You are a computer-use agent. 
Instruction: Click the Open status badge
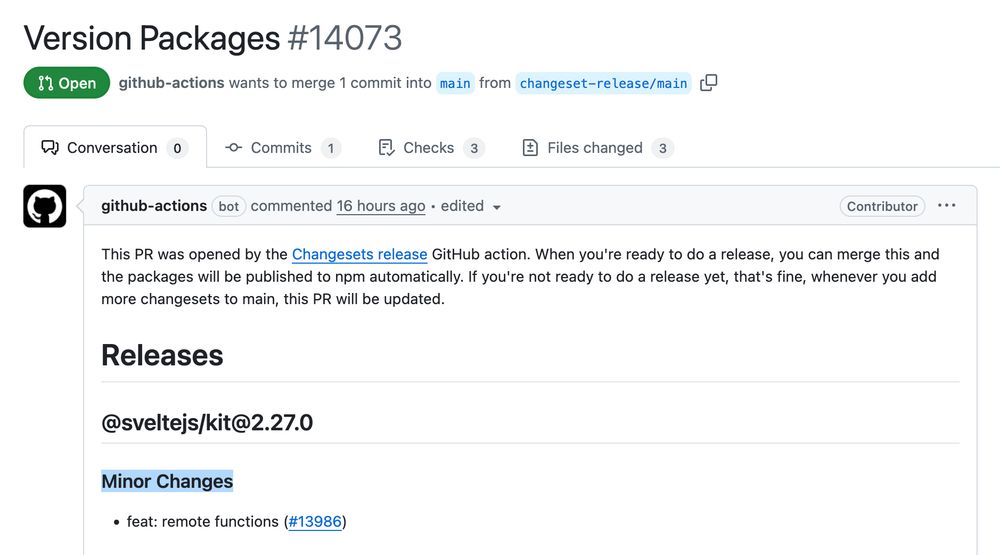point(66,83)
